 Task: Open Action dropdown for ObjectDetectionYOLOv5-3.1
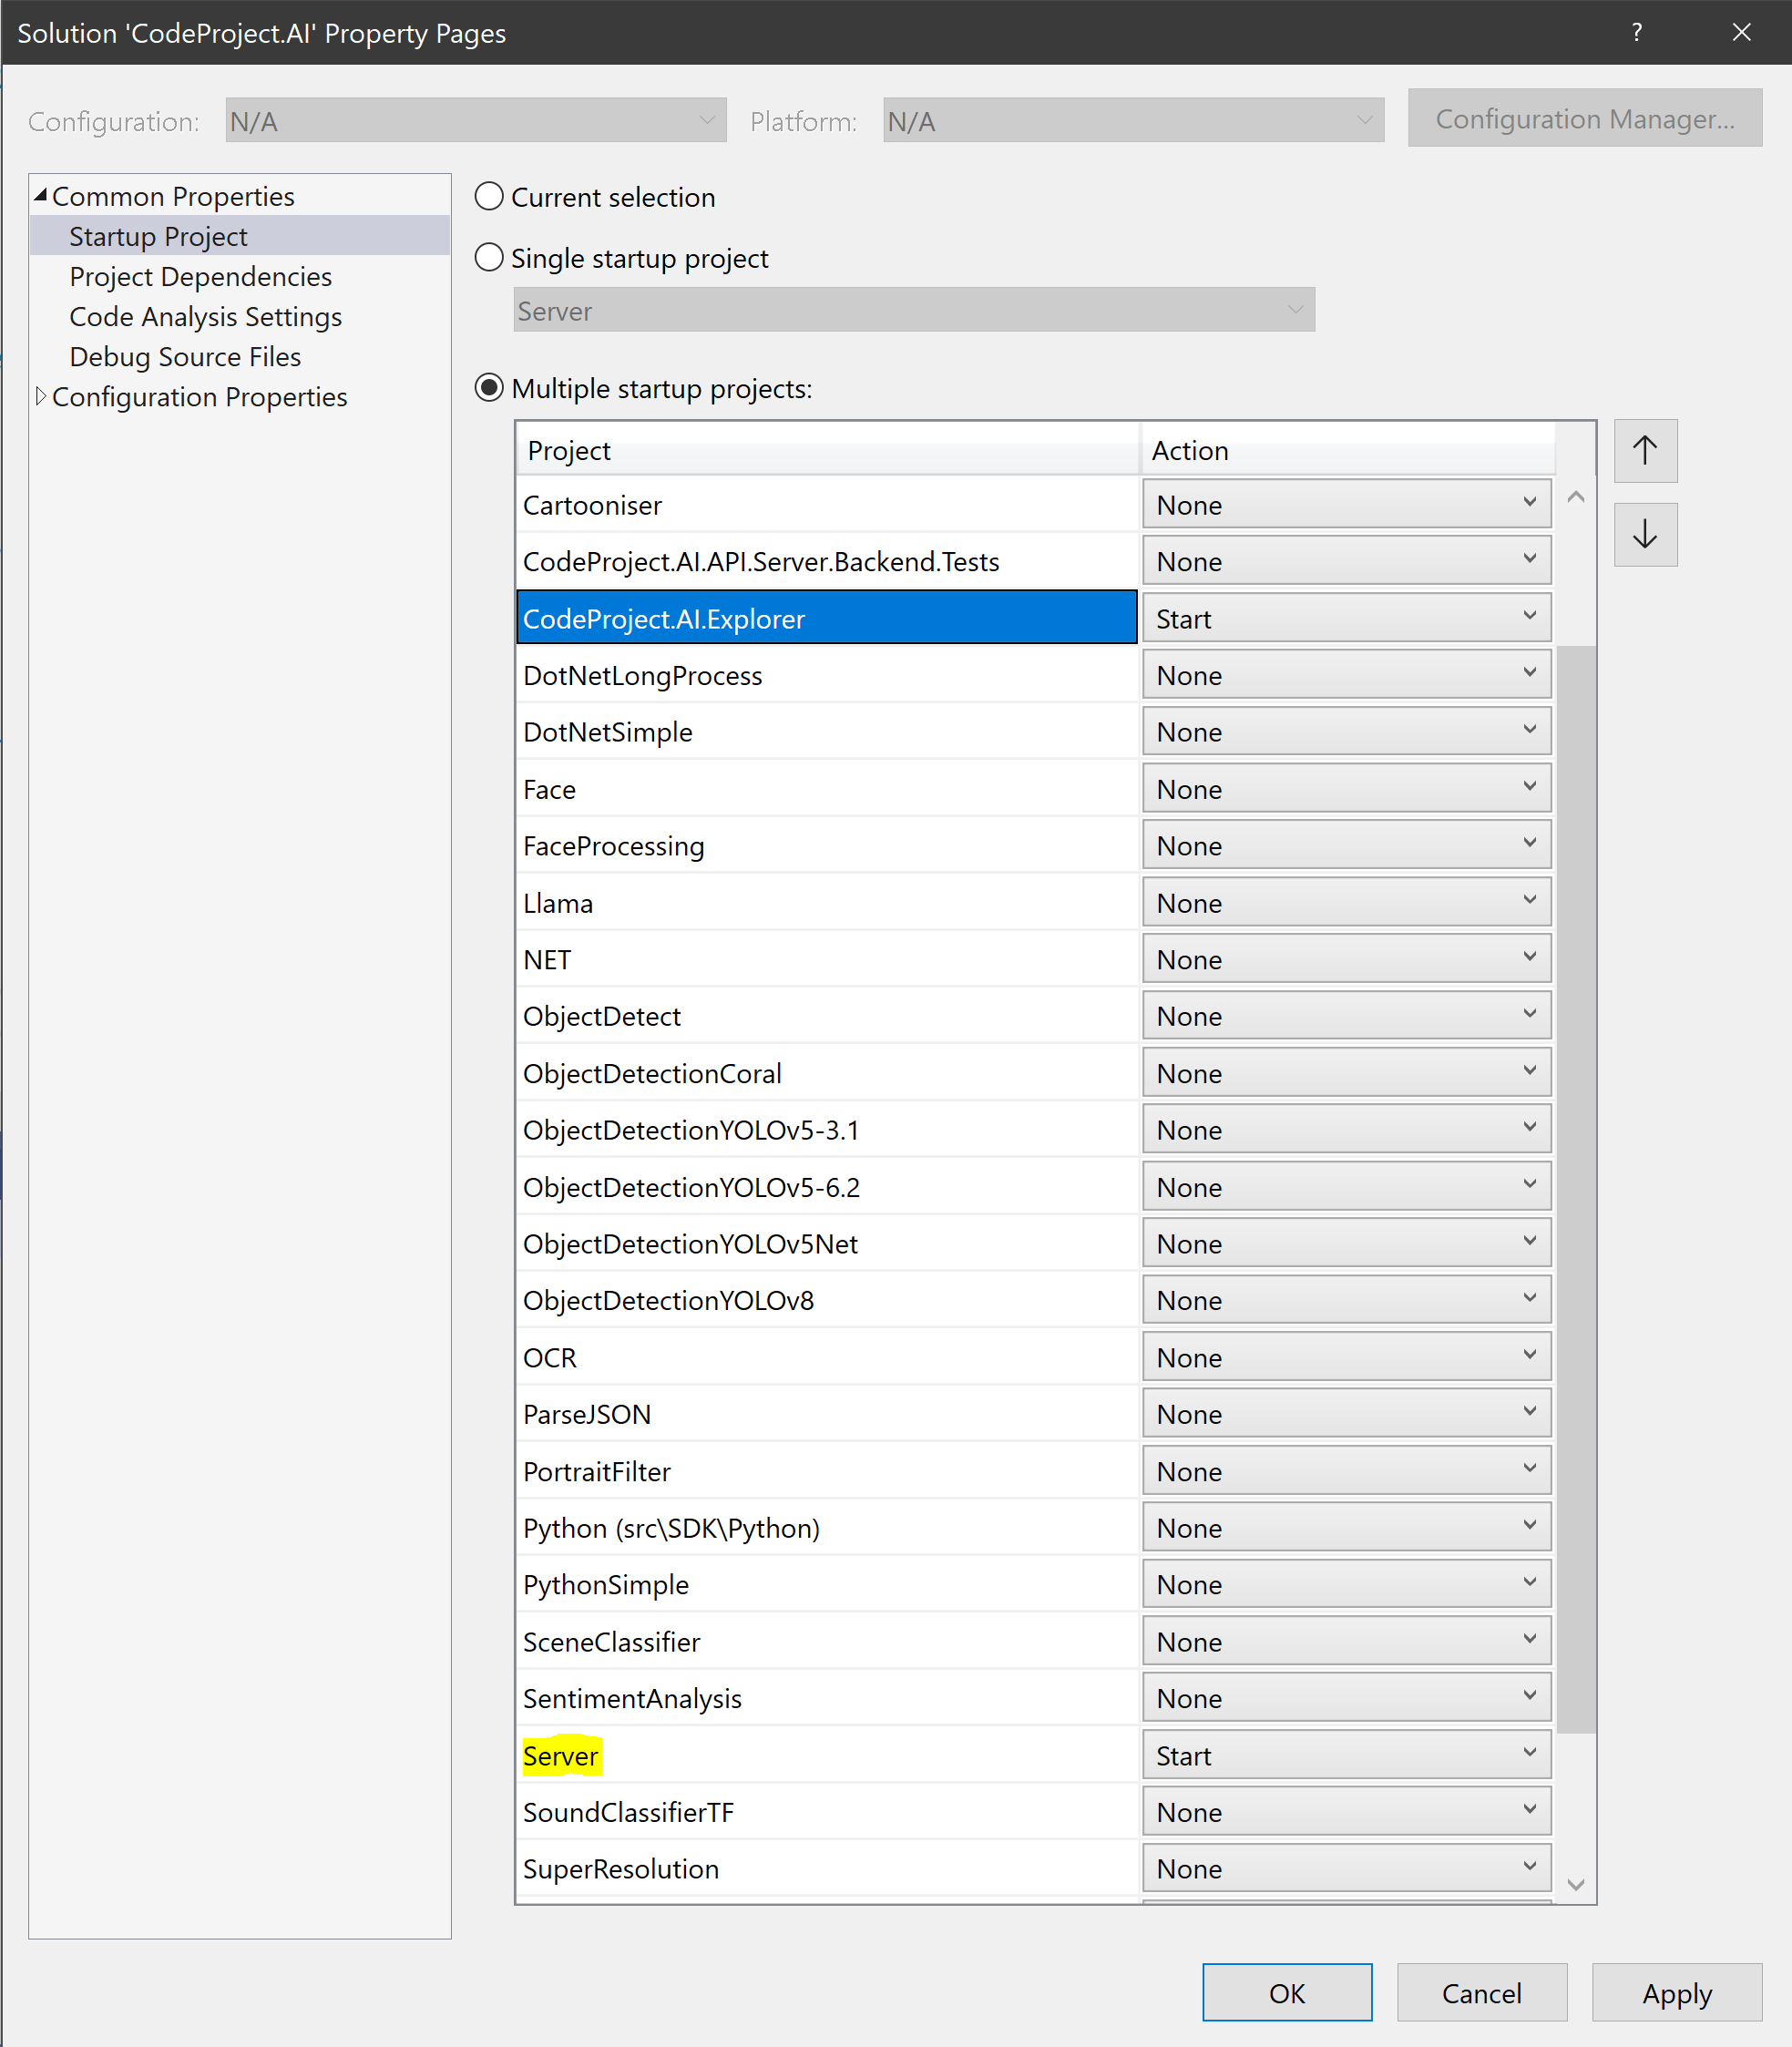click(x=1346, y=1129)
